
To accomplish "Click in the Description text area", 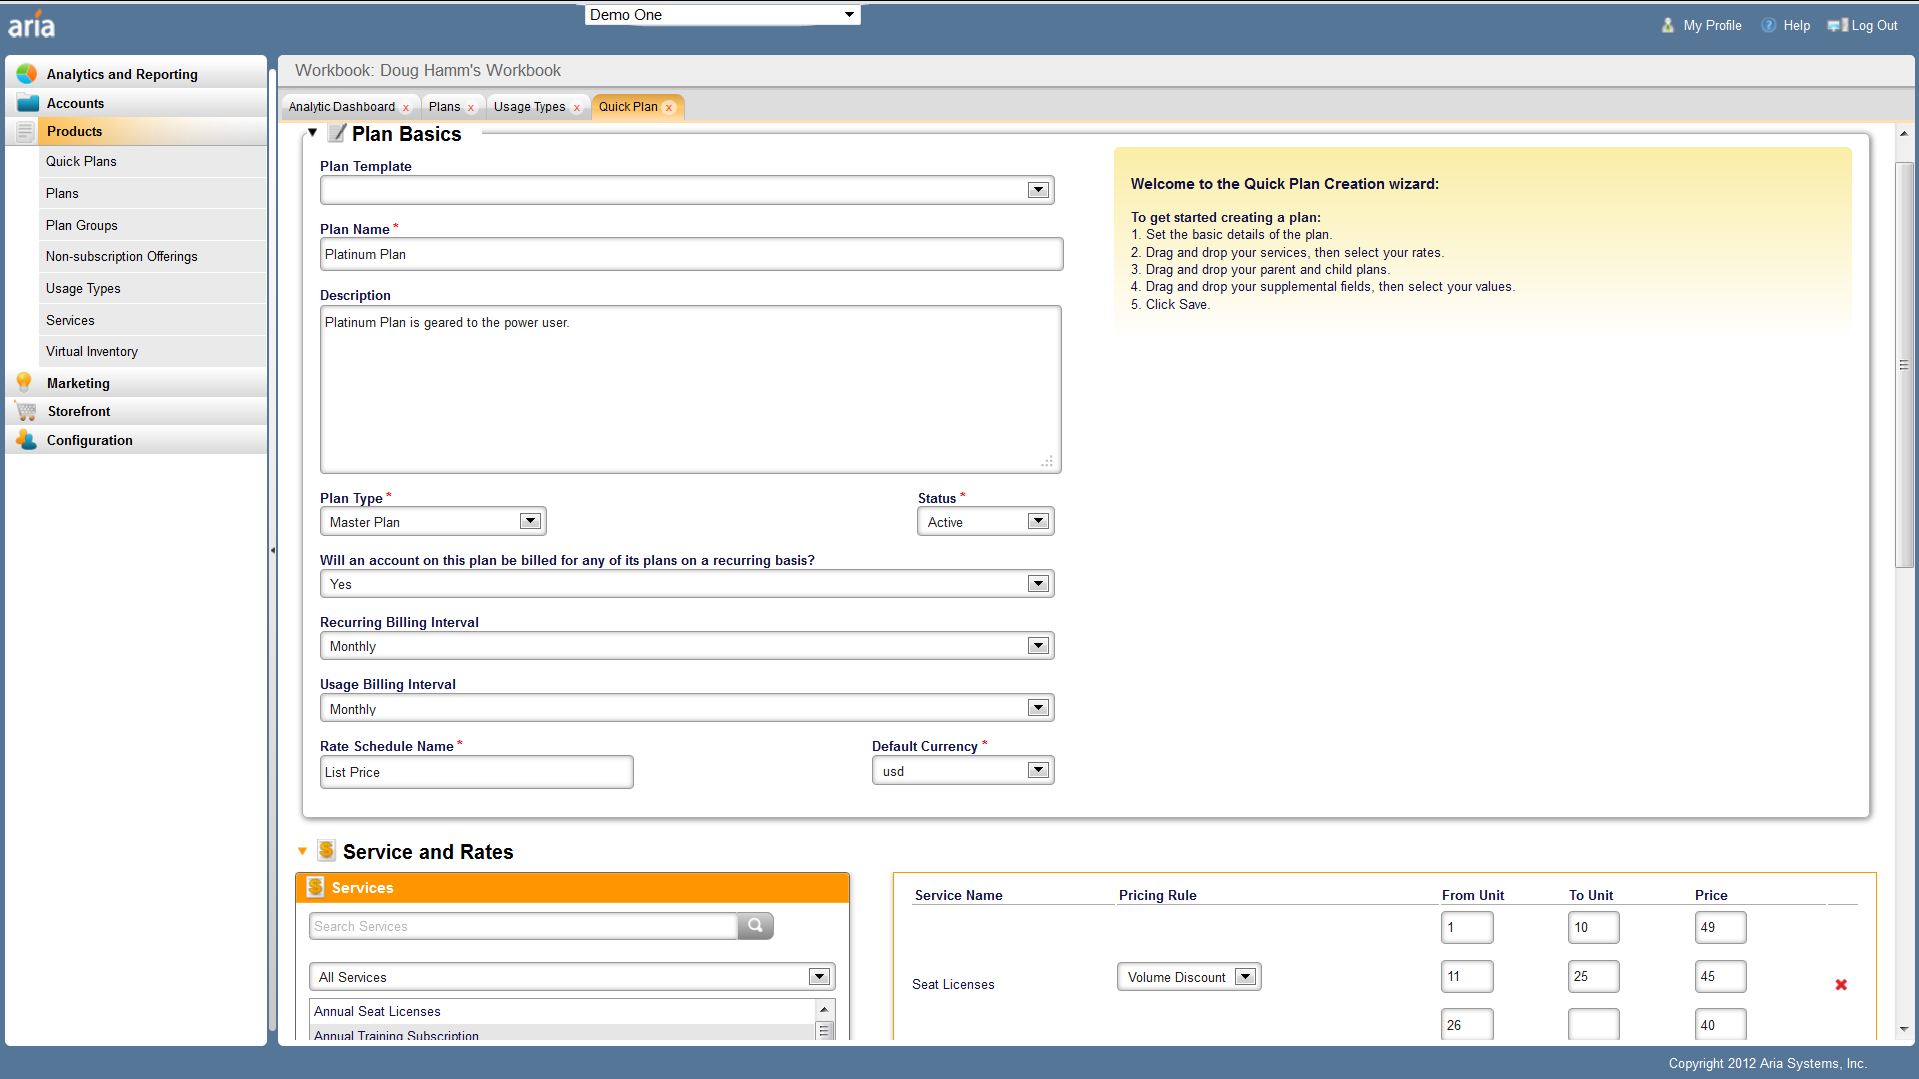I will pyautogui.click(x=690, y=389).
